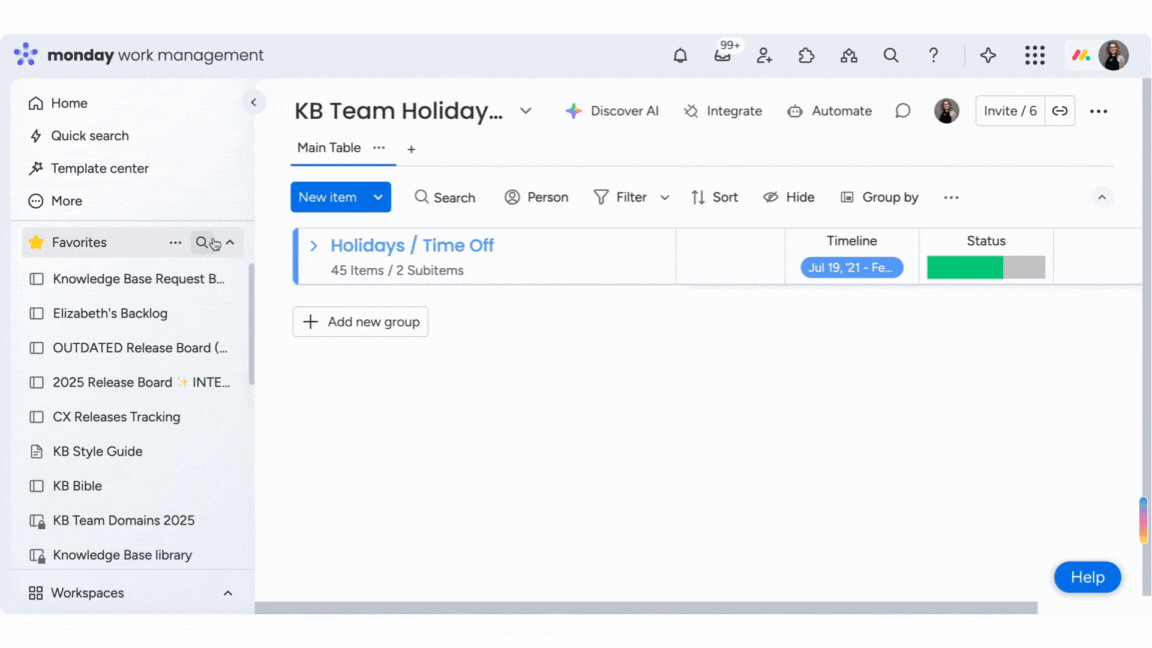Open 2025 Release Board

coord(141,383)
